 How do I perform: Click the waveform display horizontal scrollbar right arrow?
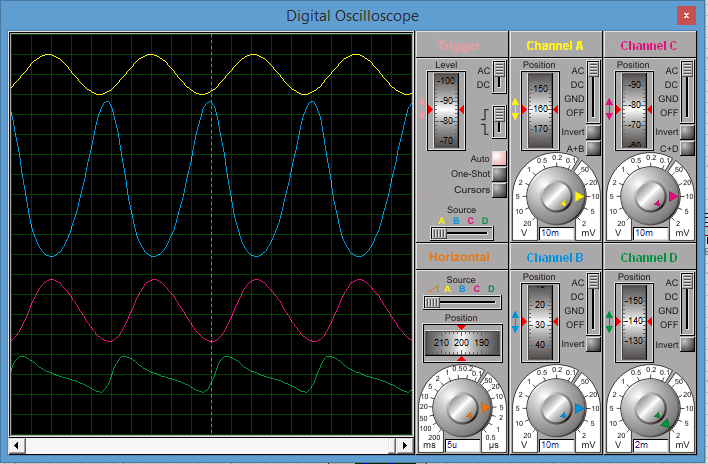[x=405, y=444]
